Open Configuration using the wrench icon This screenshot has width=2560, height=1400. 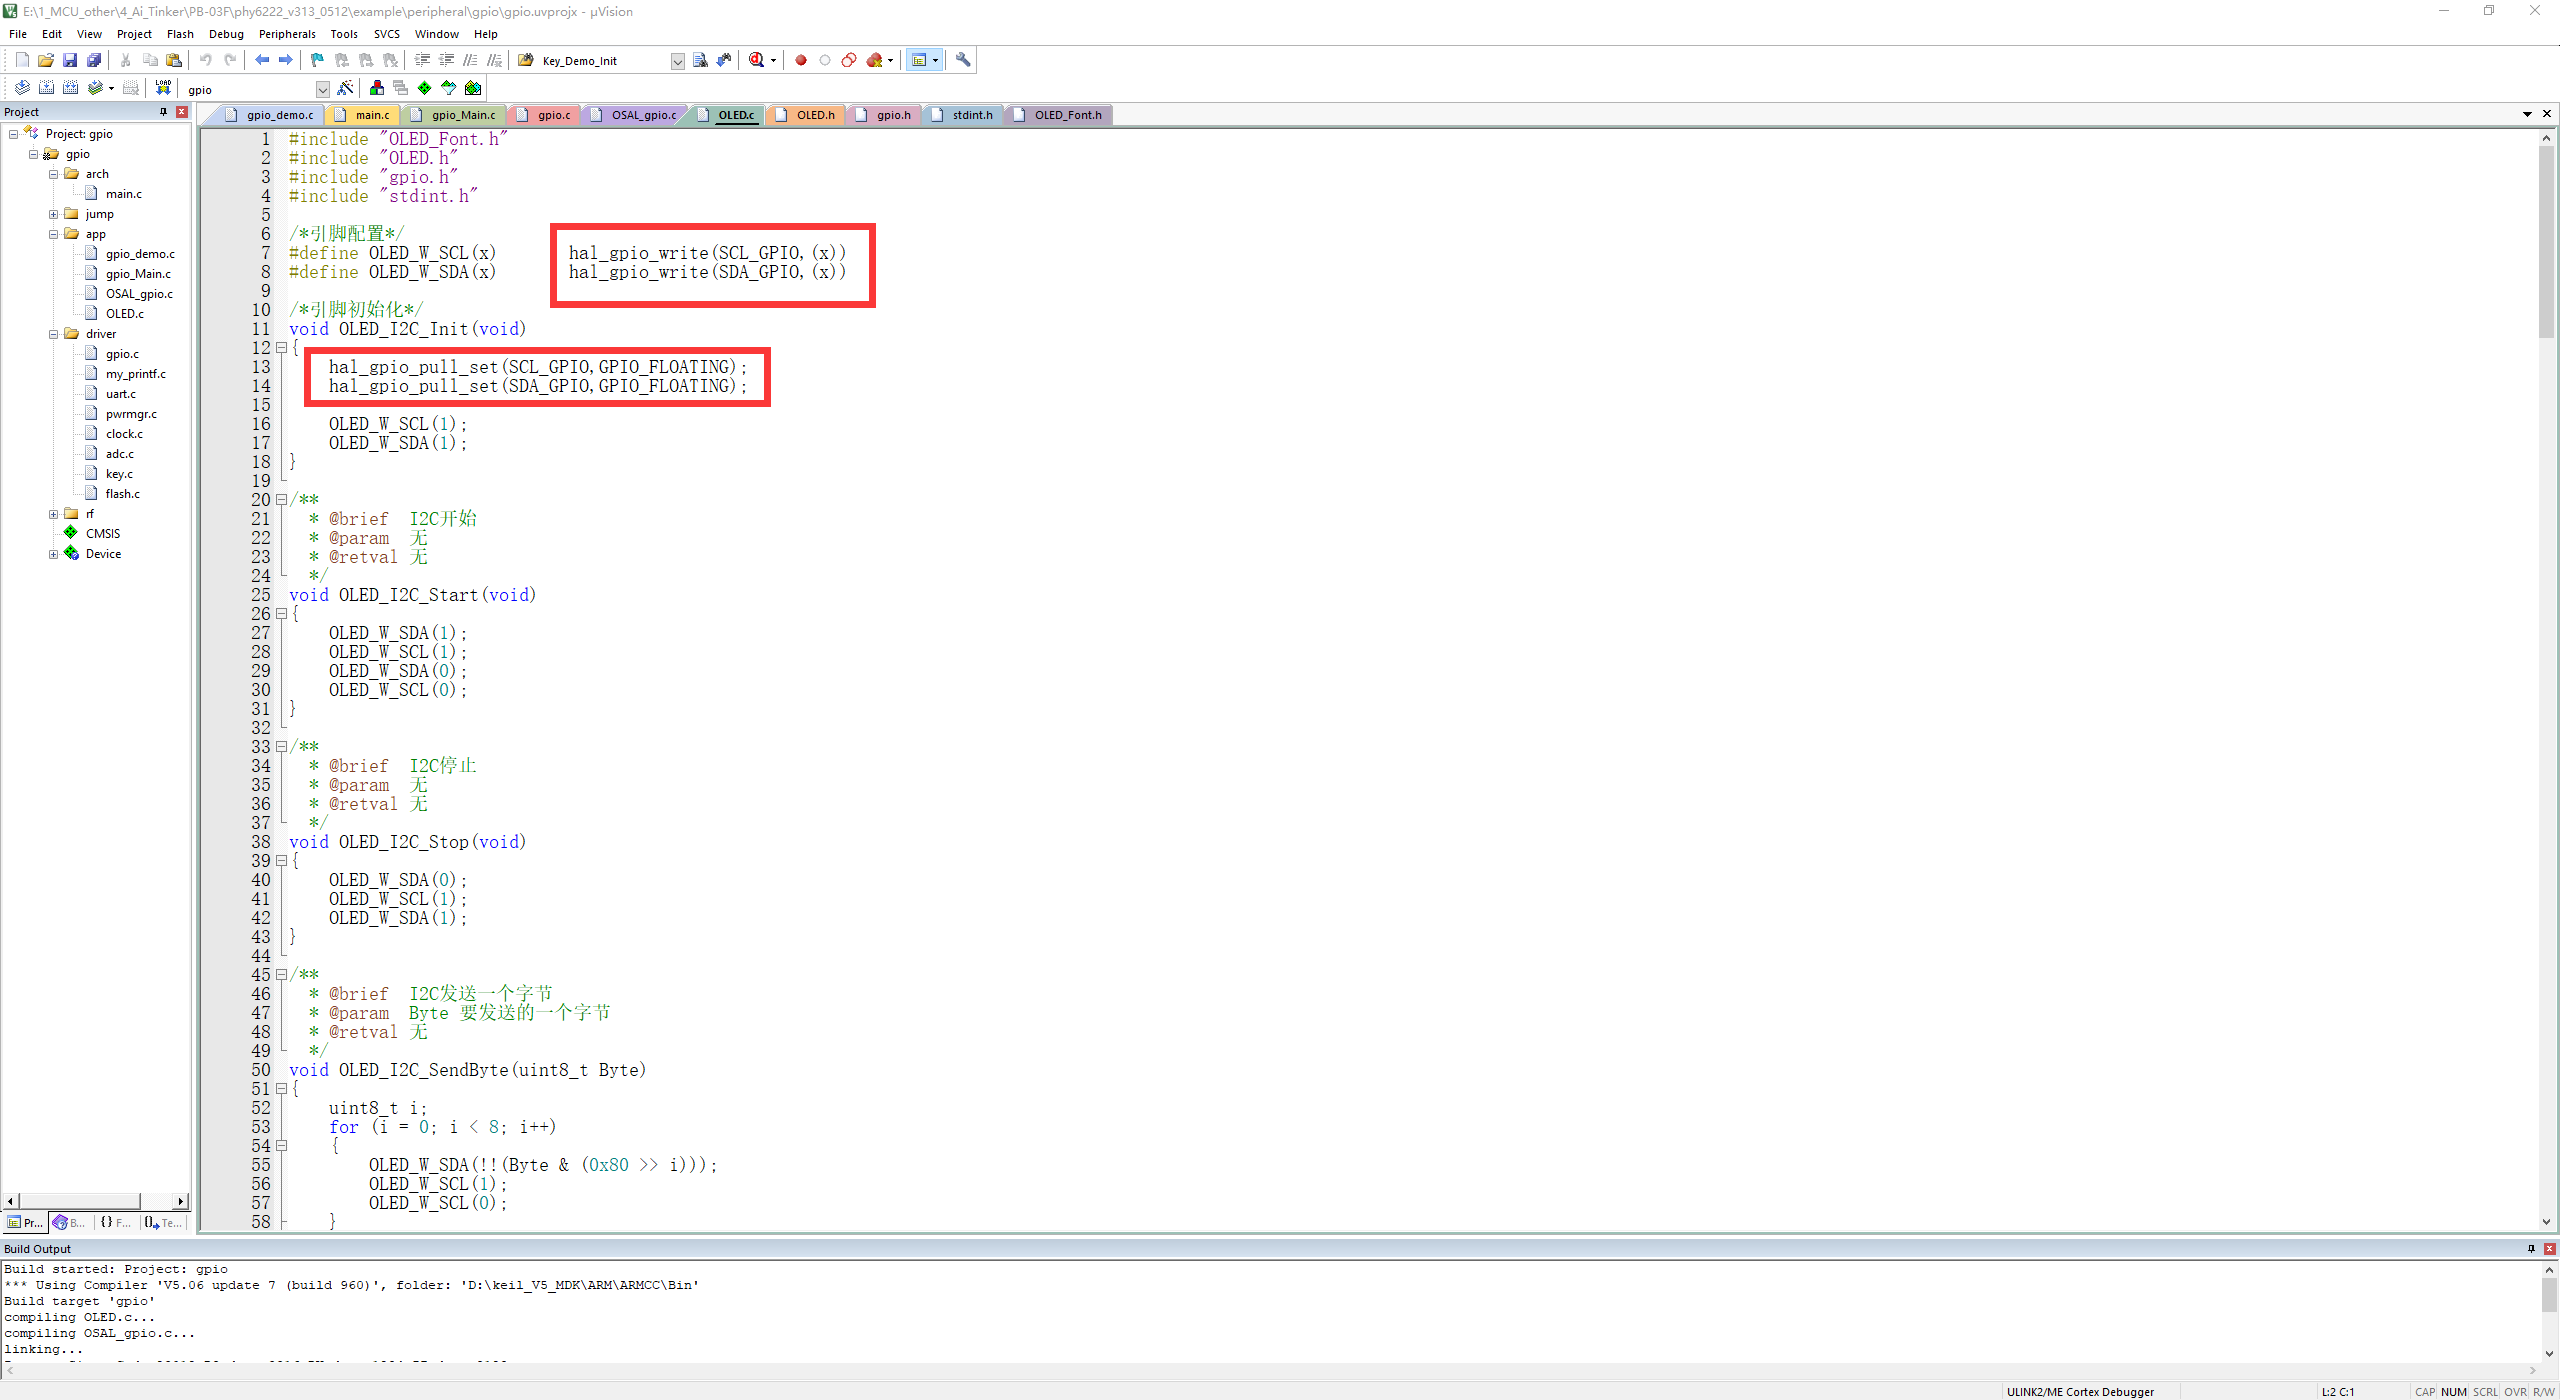tap(963, 60)
